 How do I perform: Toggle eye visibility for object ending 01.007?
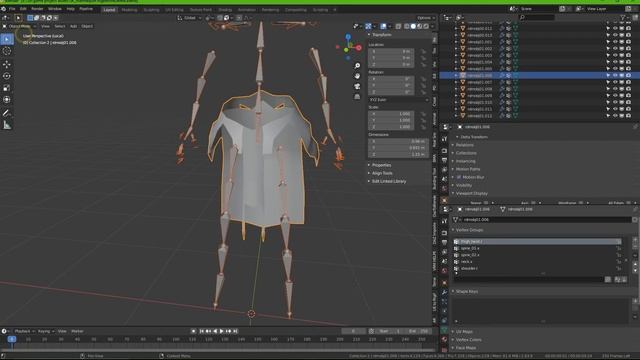pyautogui.click(x=615, y=82)
